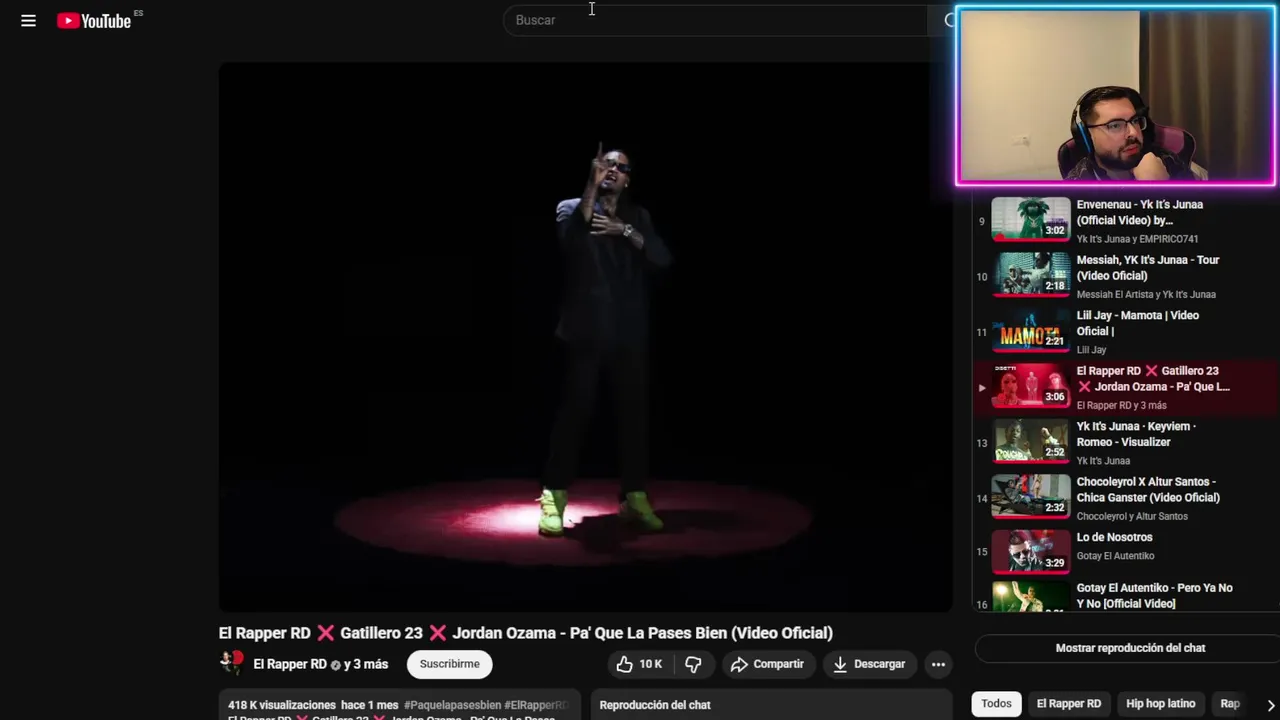Download the video with Descargar
1280x720 pixels.
coord(869,664)
